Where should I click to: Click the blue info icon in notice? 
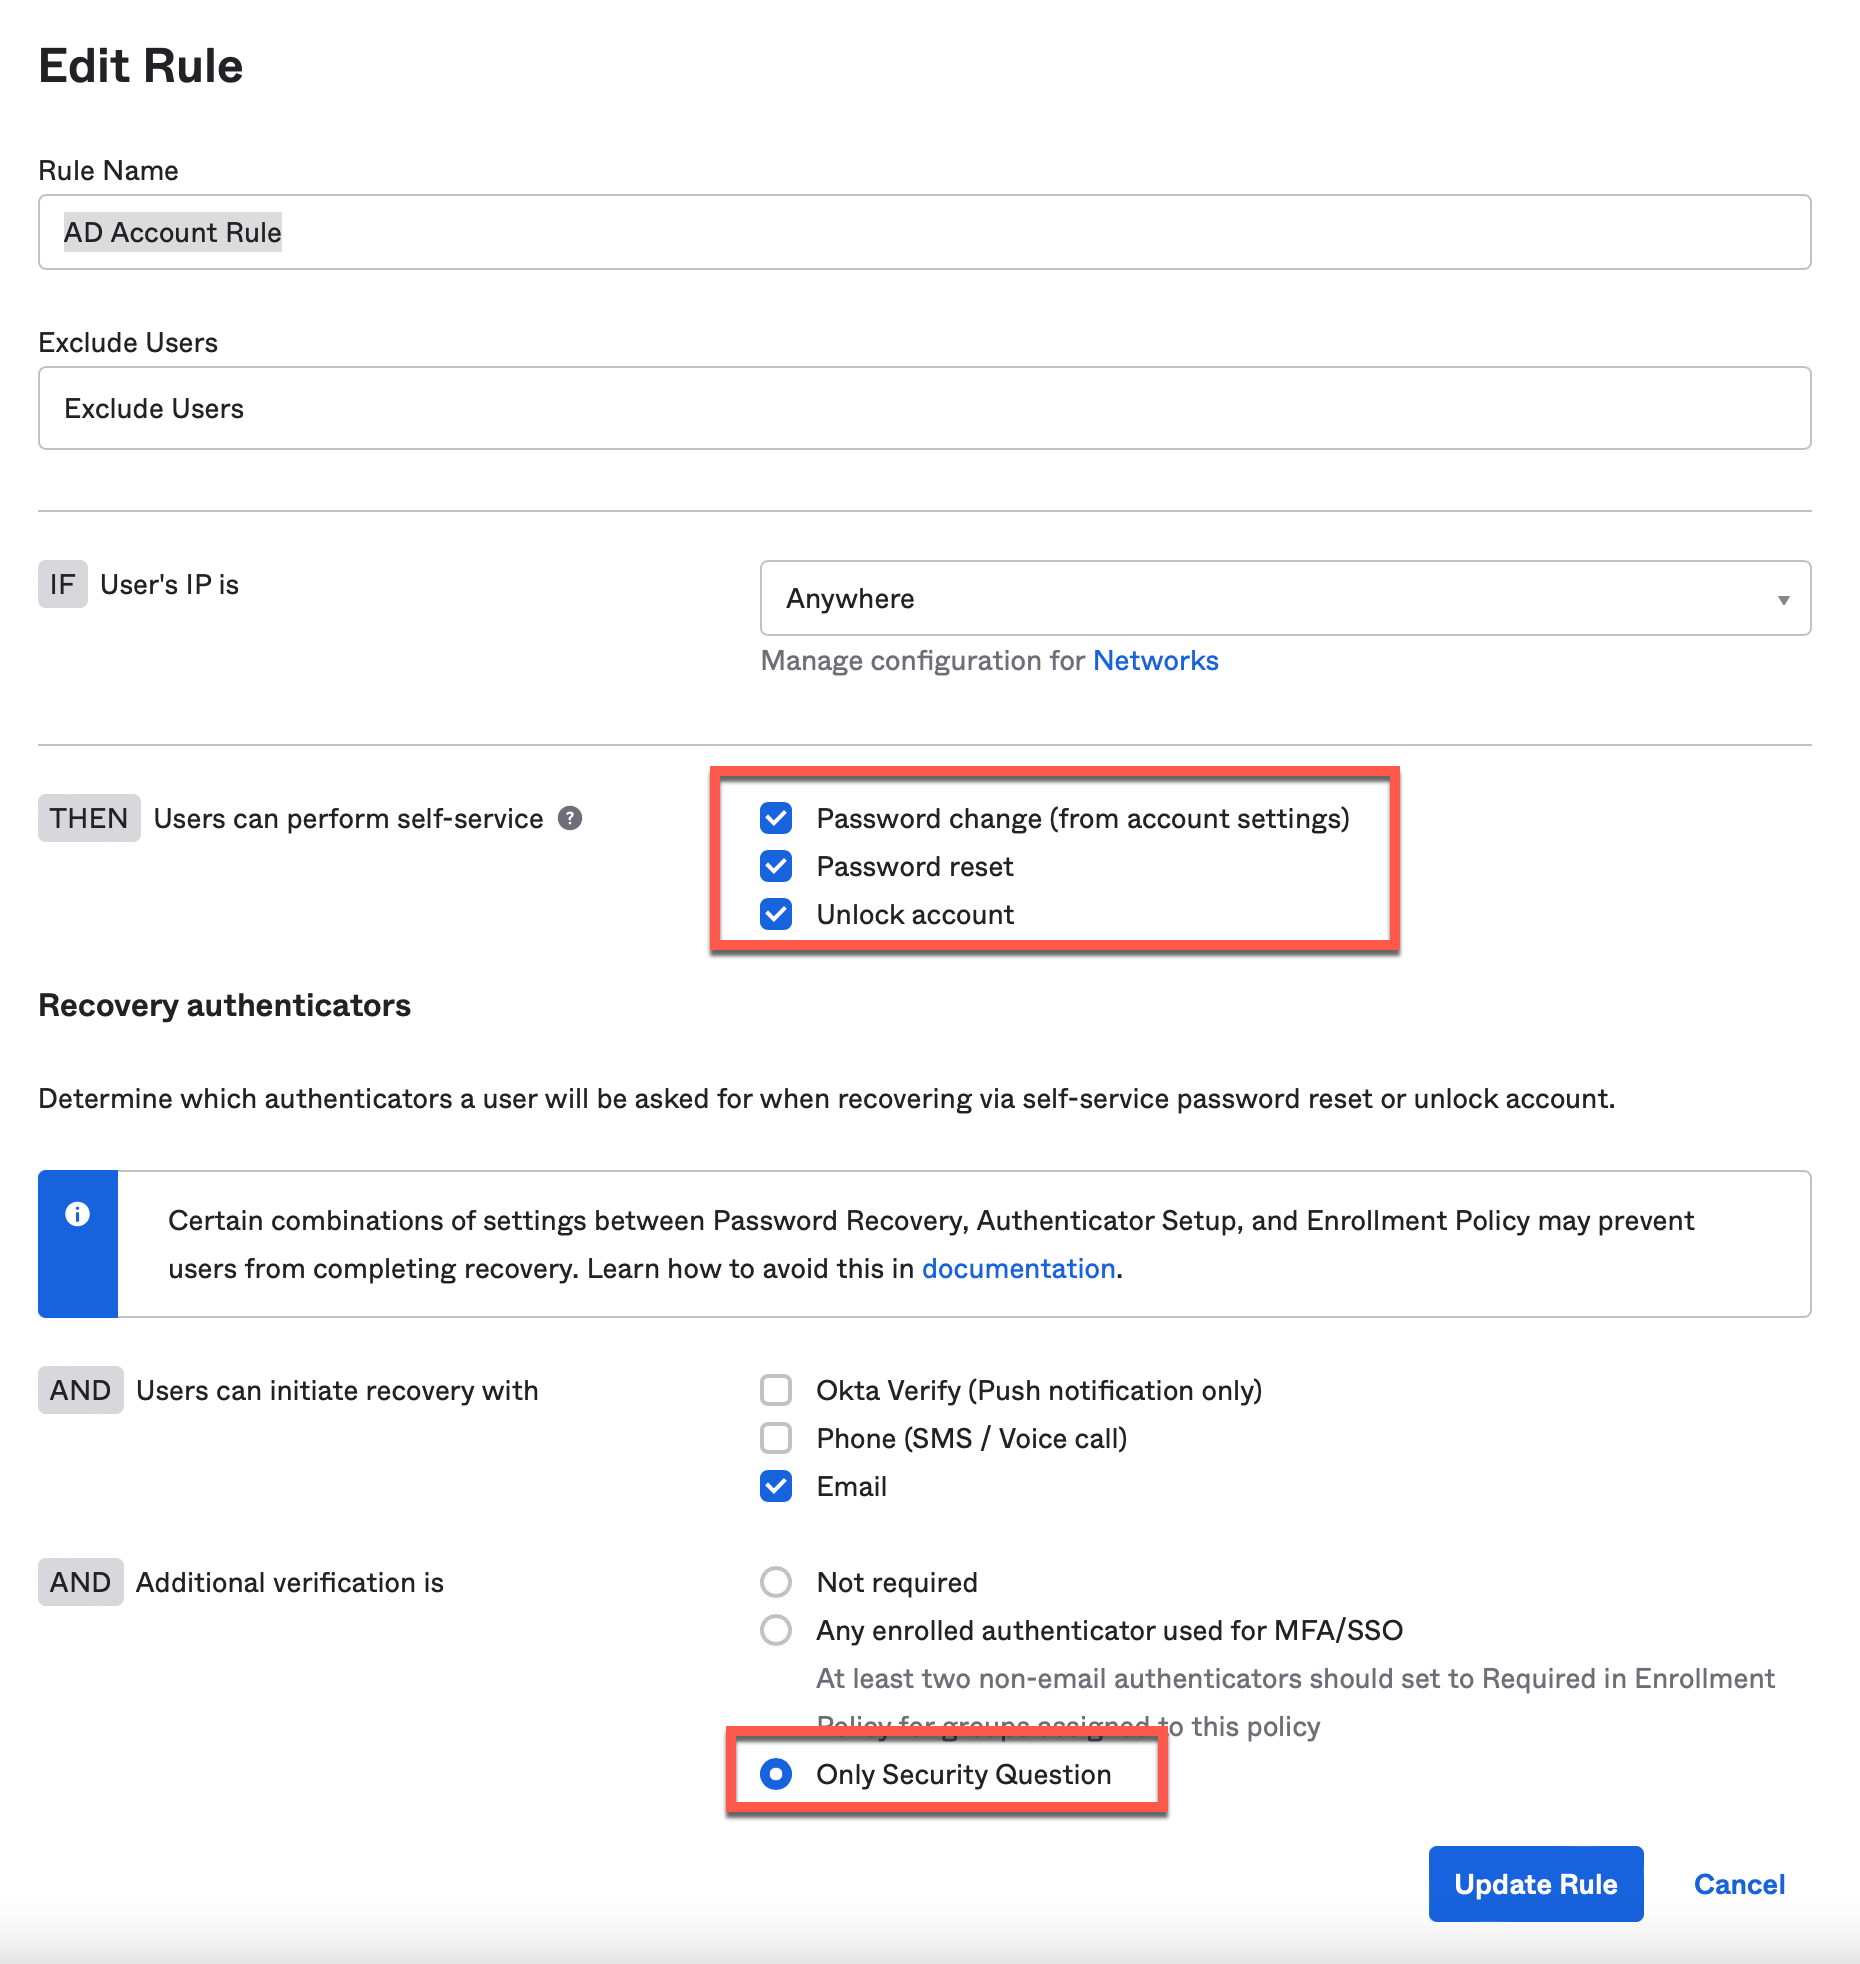click(77, 1214)
